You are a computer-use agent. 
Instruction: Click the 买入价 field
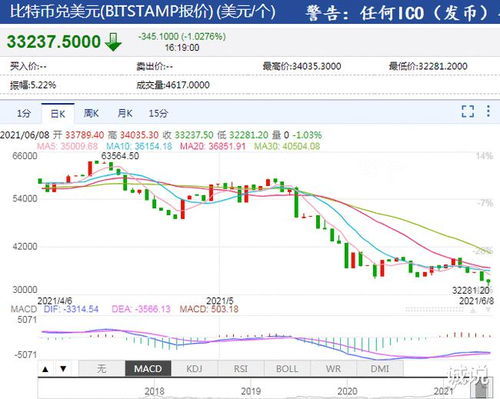click(x=28, y=66)
